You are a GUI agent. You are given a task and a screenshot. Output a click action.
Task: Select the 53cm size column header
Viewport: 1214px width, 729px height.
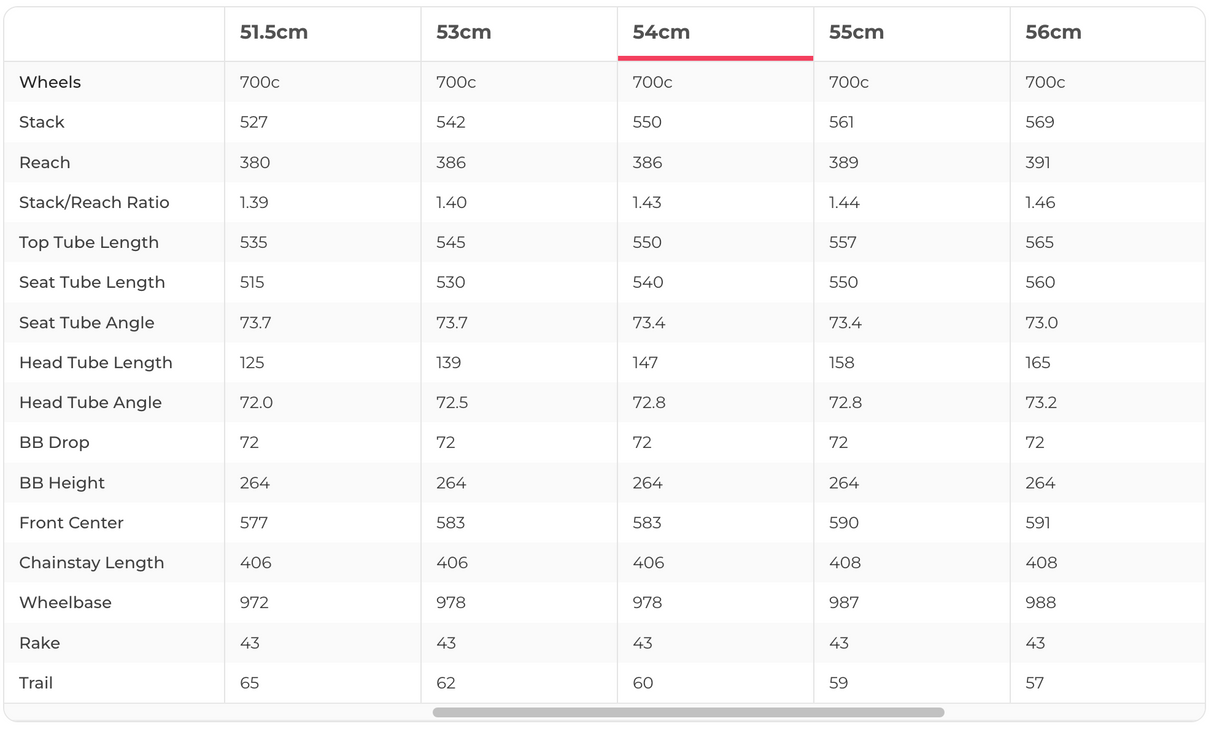463,32
